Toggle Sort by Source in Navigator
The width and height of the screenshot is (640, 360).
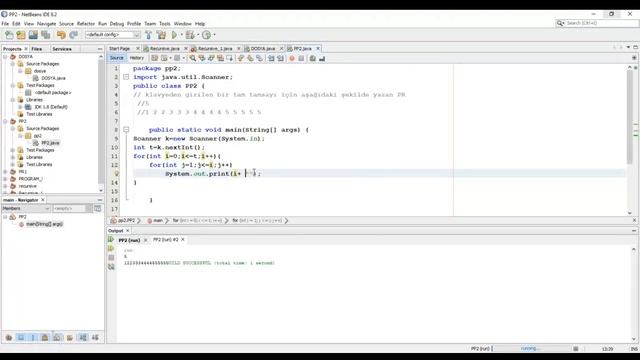click(95, 338)
